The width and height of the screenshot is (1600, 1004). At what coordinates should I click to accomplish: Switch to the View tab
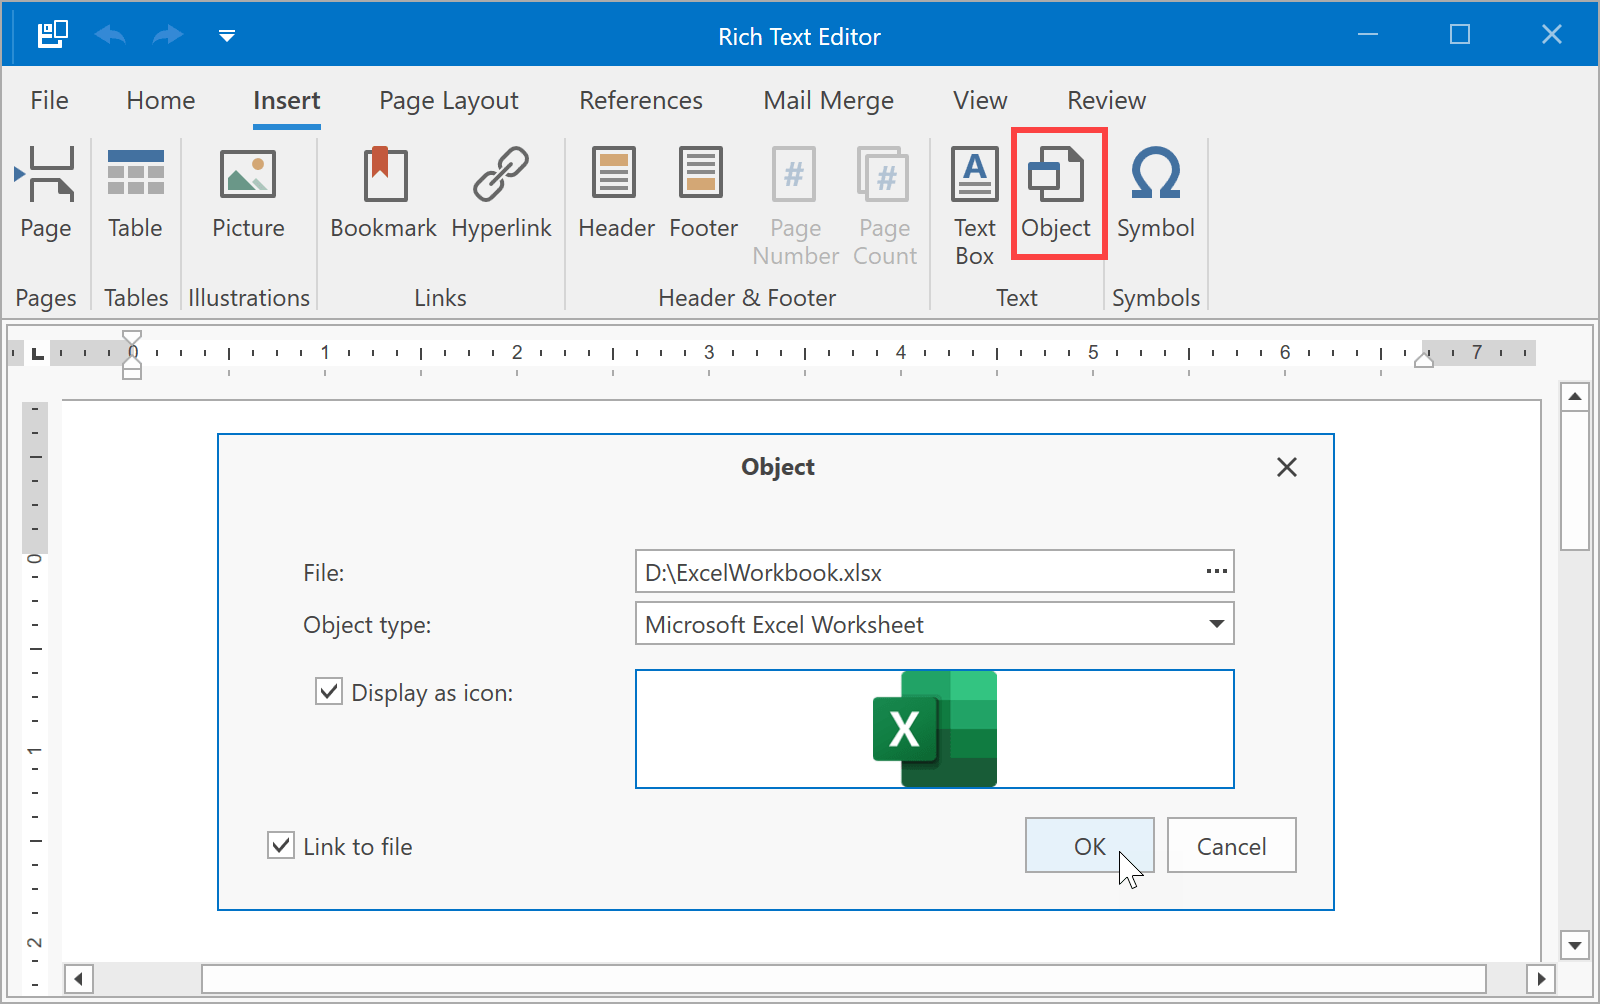980,100
